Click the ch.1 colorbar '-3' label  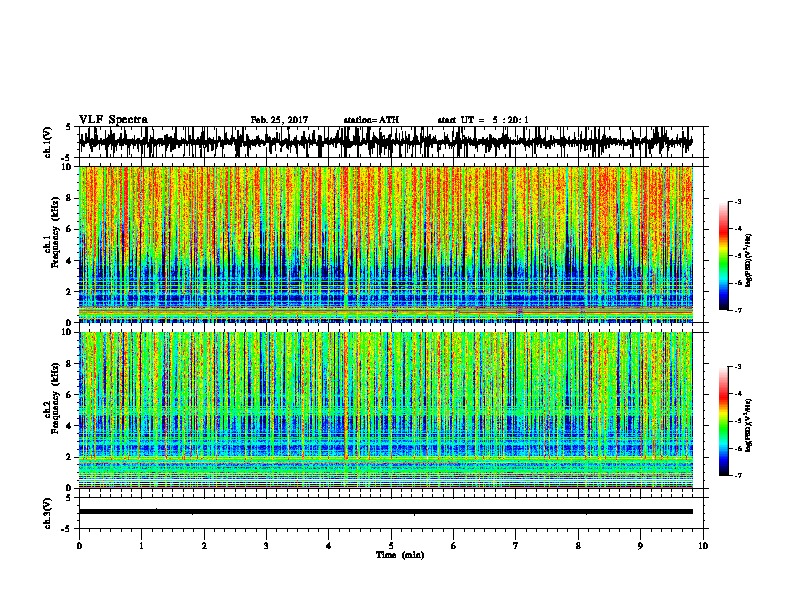click(x=737, y=202)
